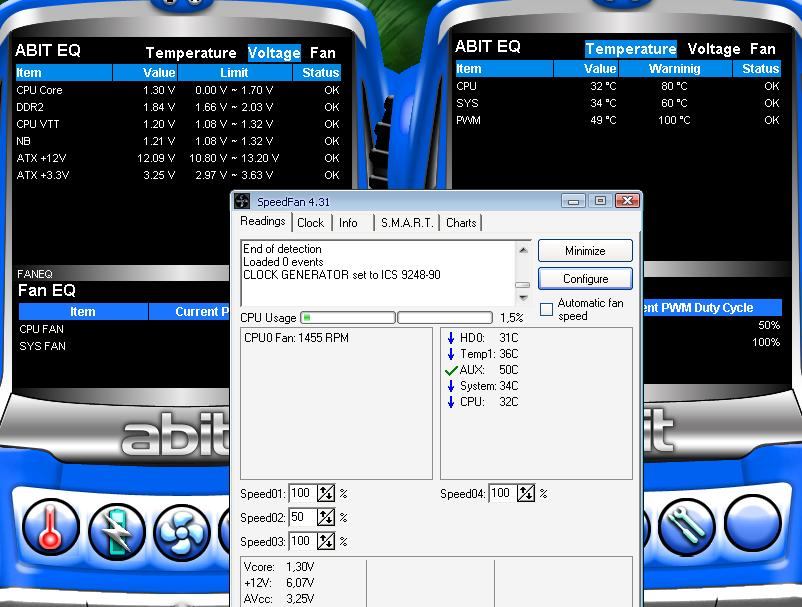This screenshot has width=802, height=607.
Task: Click the AUX green checkmark icon
Action: (x=451, y=370)
